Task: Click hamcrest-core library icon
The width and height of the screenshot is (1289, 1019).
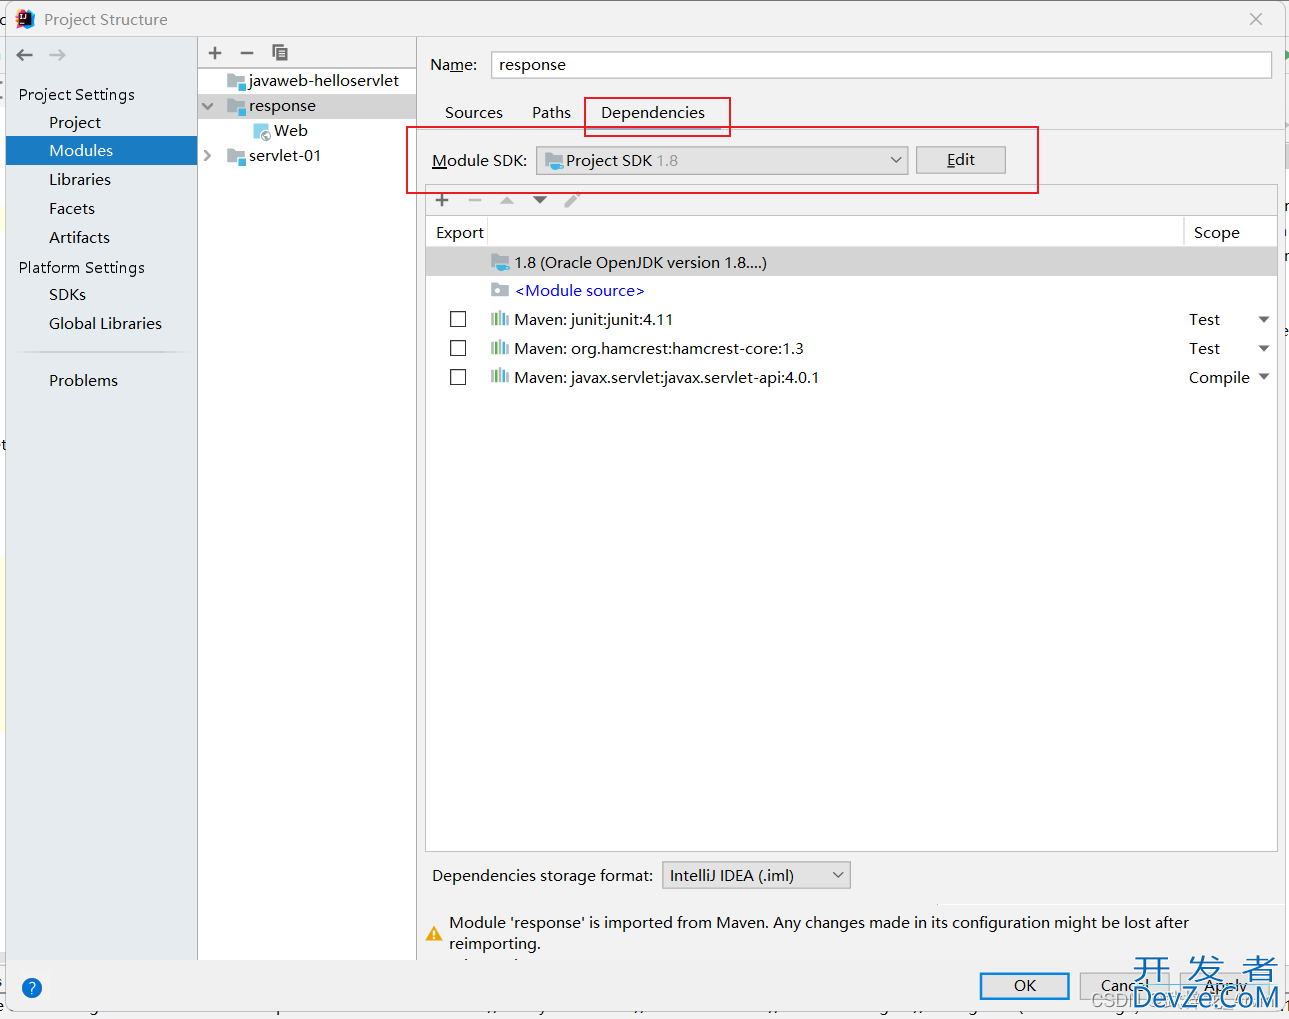Action: [500, 348]
